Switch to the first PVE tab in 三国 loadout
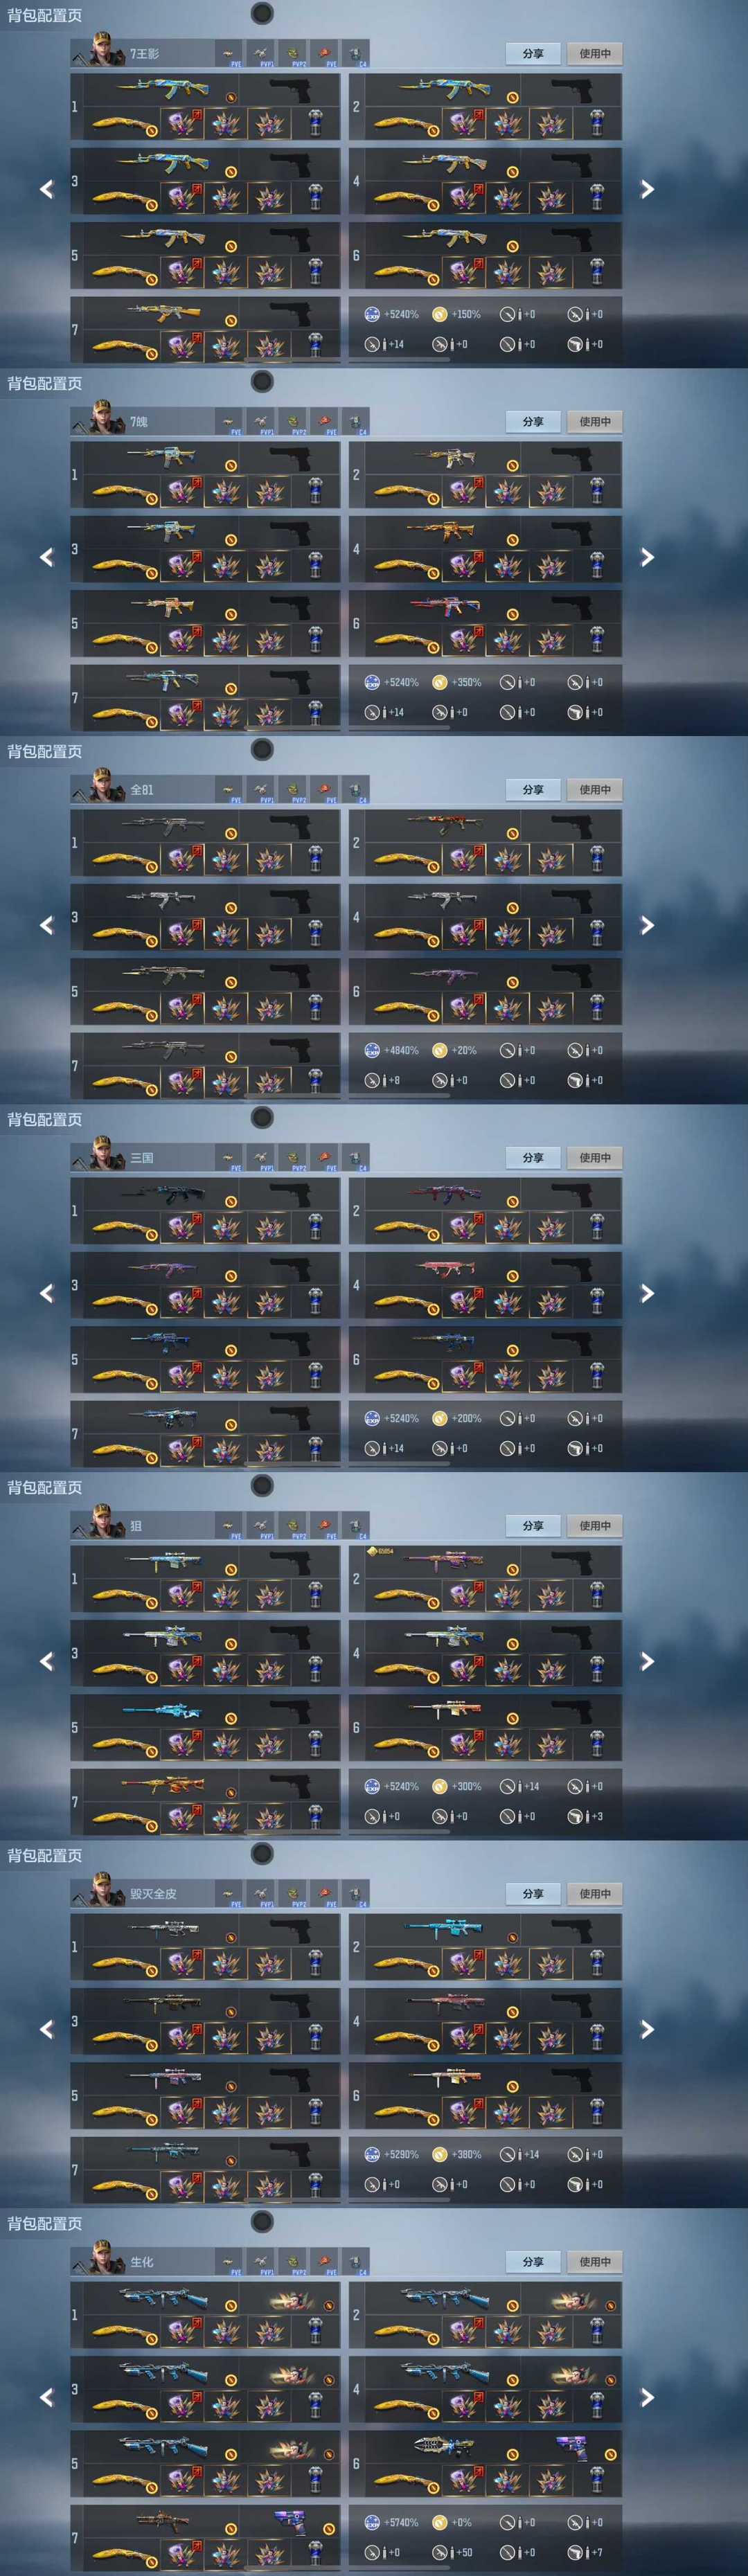Image resolution: width=748 pixels, height=2576 pixels. tap(230, 1158)
